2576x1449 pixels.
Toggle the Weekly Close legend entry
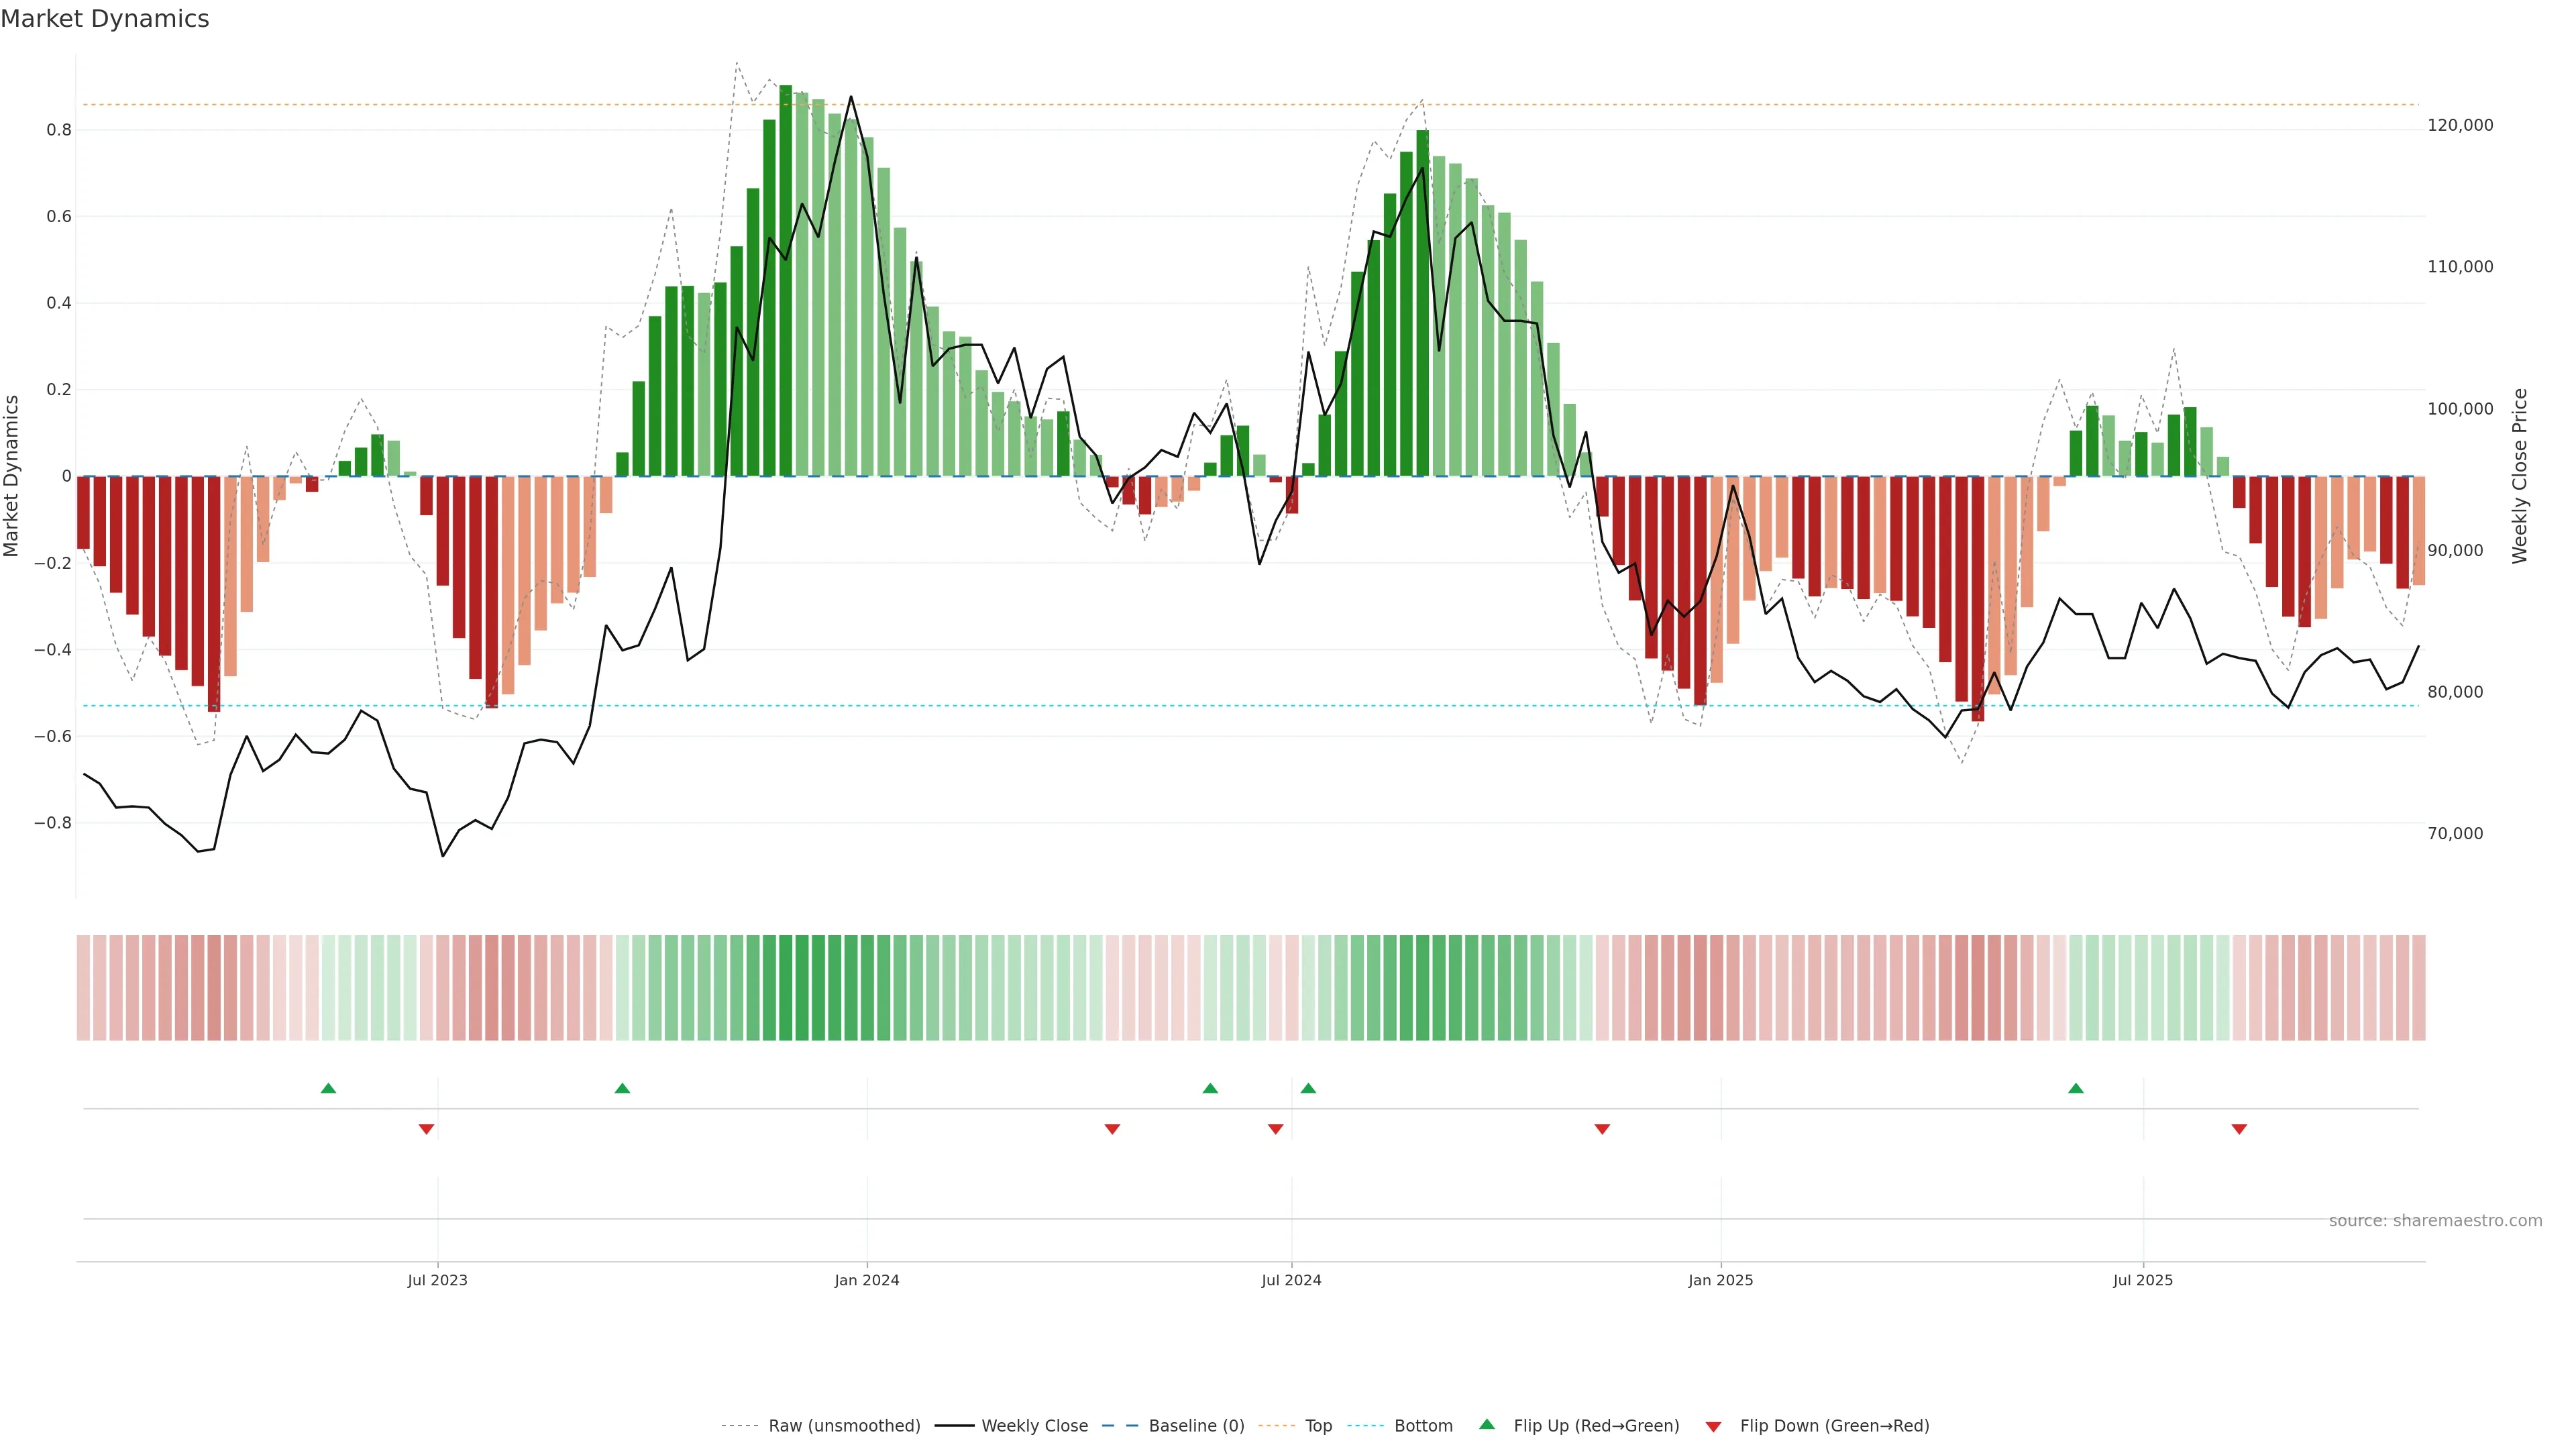(x=1034, y=1426)
